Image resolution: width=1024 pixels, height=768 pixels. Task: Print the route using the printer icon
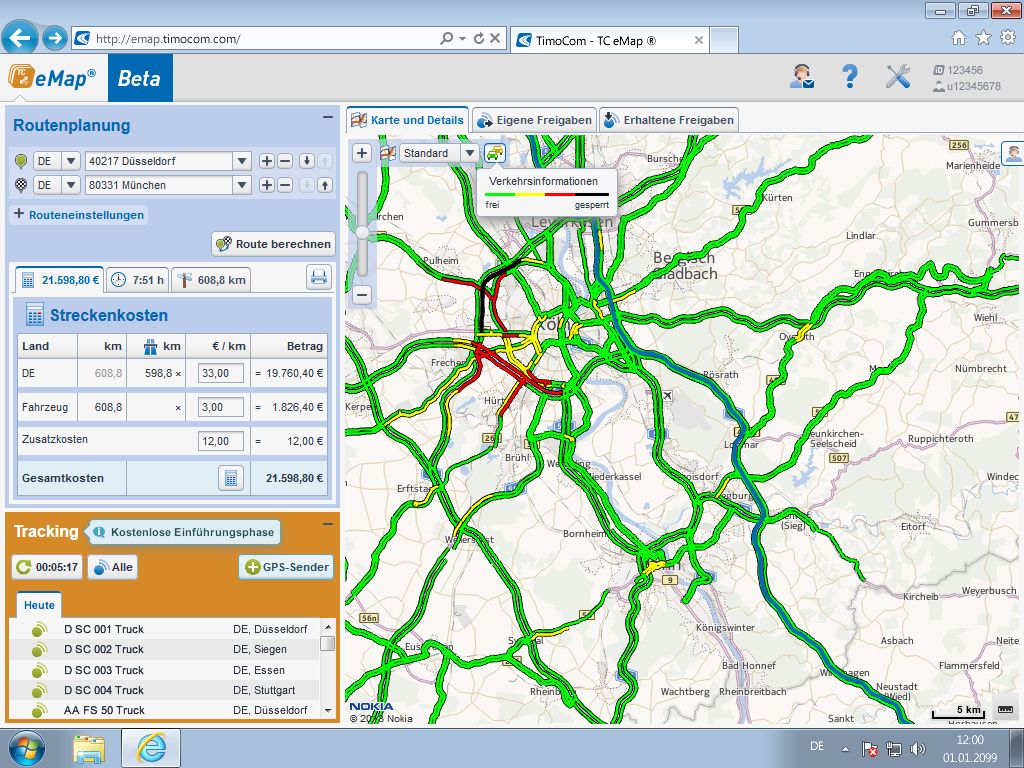click(318, 278)
